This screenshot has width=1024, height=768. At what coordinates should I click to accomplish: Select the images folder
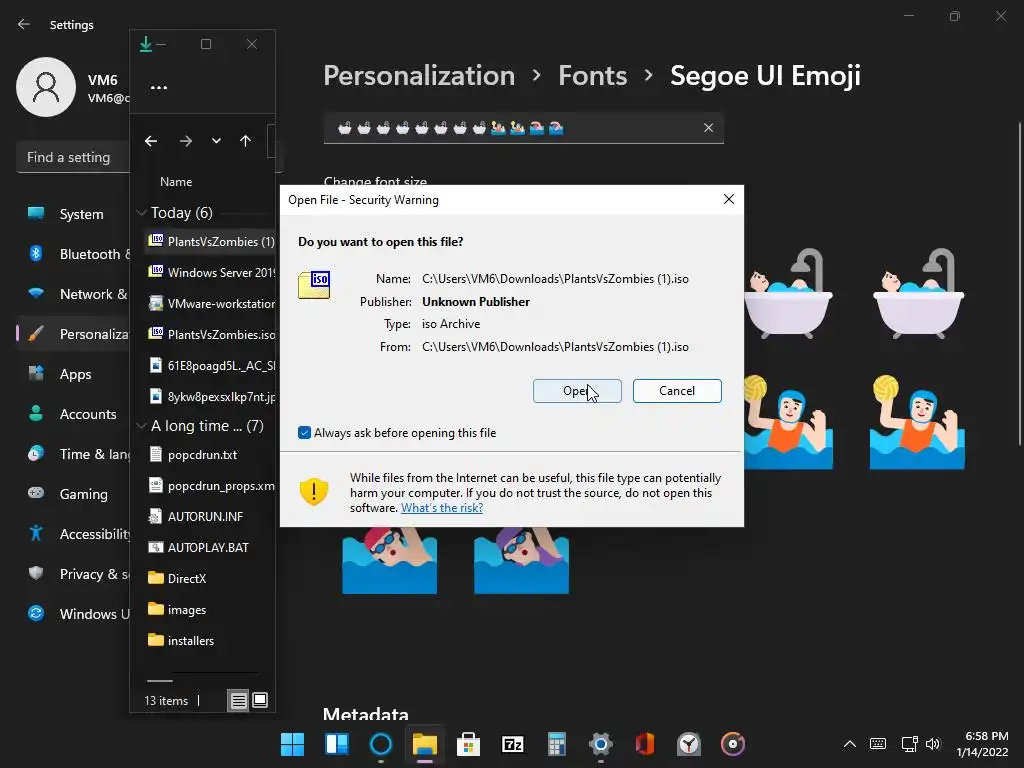pos(209,609)
